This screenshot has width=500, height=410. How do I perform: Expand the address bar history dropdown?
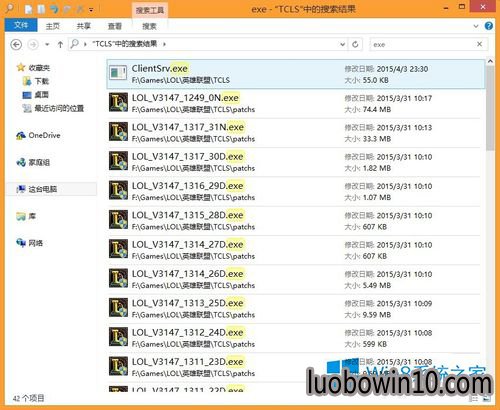pos(342,44)
